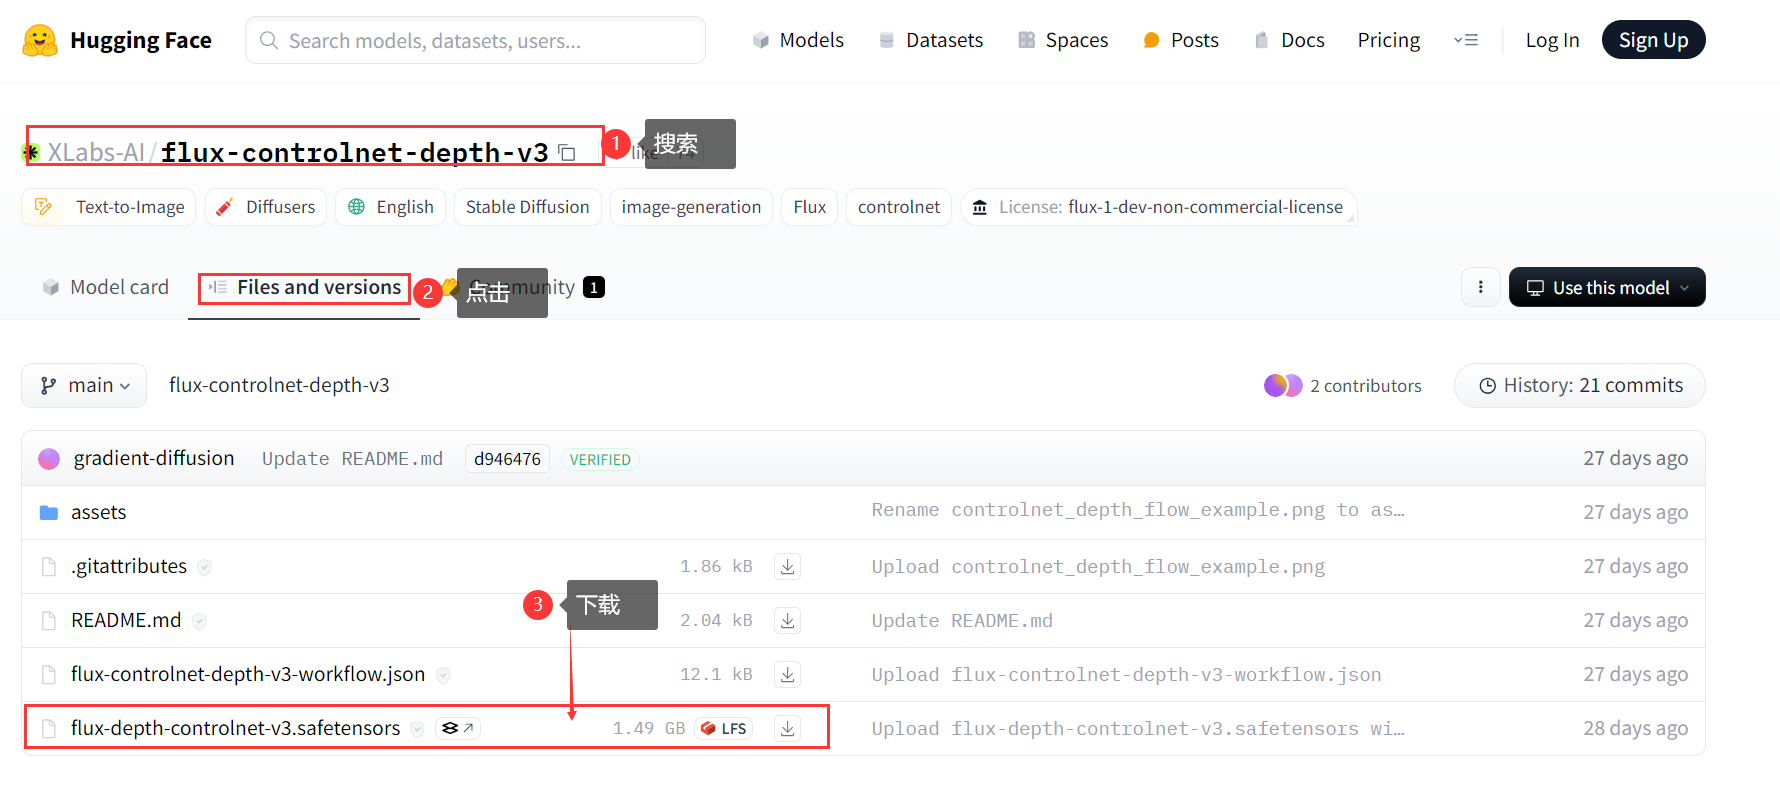Click the Sign Up button
1780x804 pixels.
1653,40
